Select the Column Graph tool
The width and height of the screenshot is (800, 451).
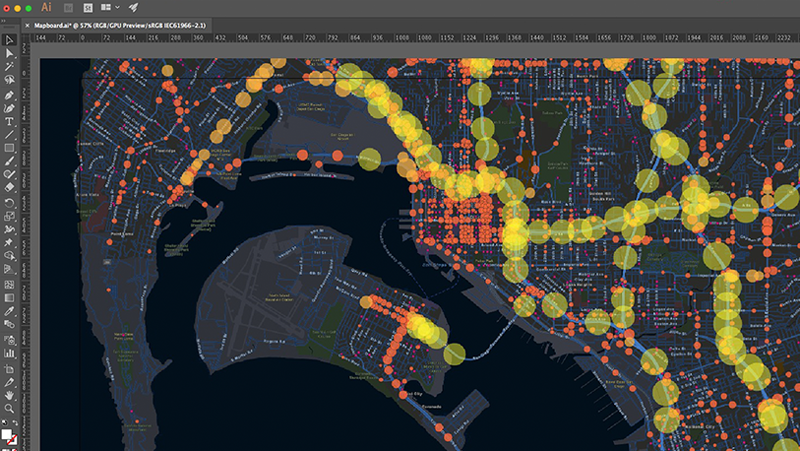coord(9,351)
